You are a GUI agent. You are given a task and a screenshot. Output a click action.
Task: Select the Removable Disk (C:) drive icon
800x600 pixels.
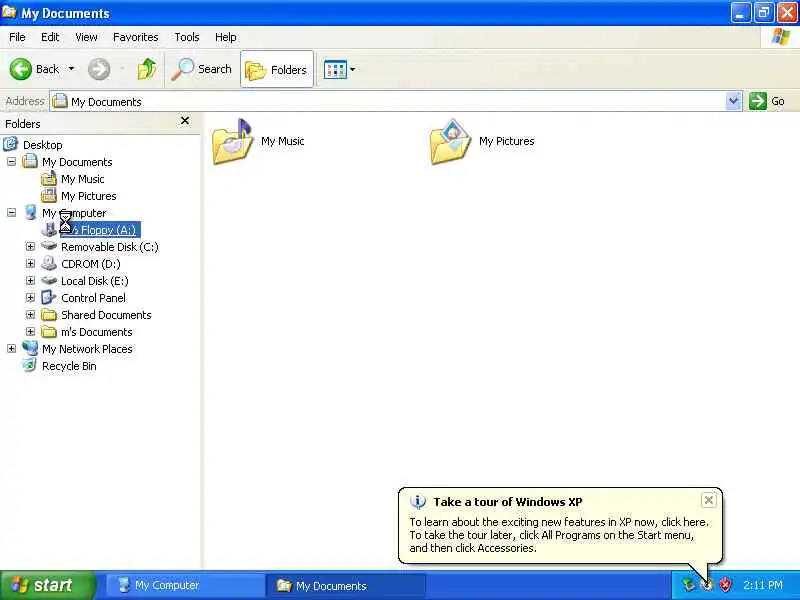49,246
